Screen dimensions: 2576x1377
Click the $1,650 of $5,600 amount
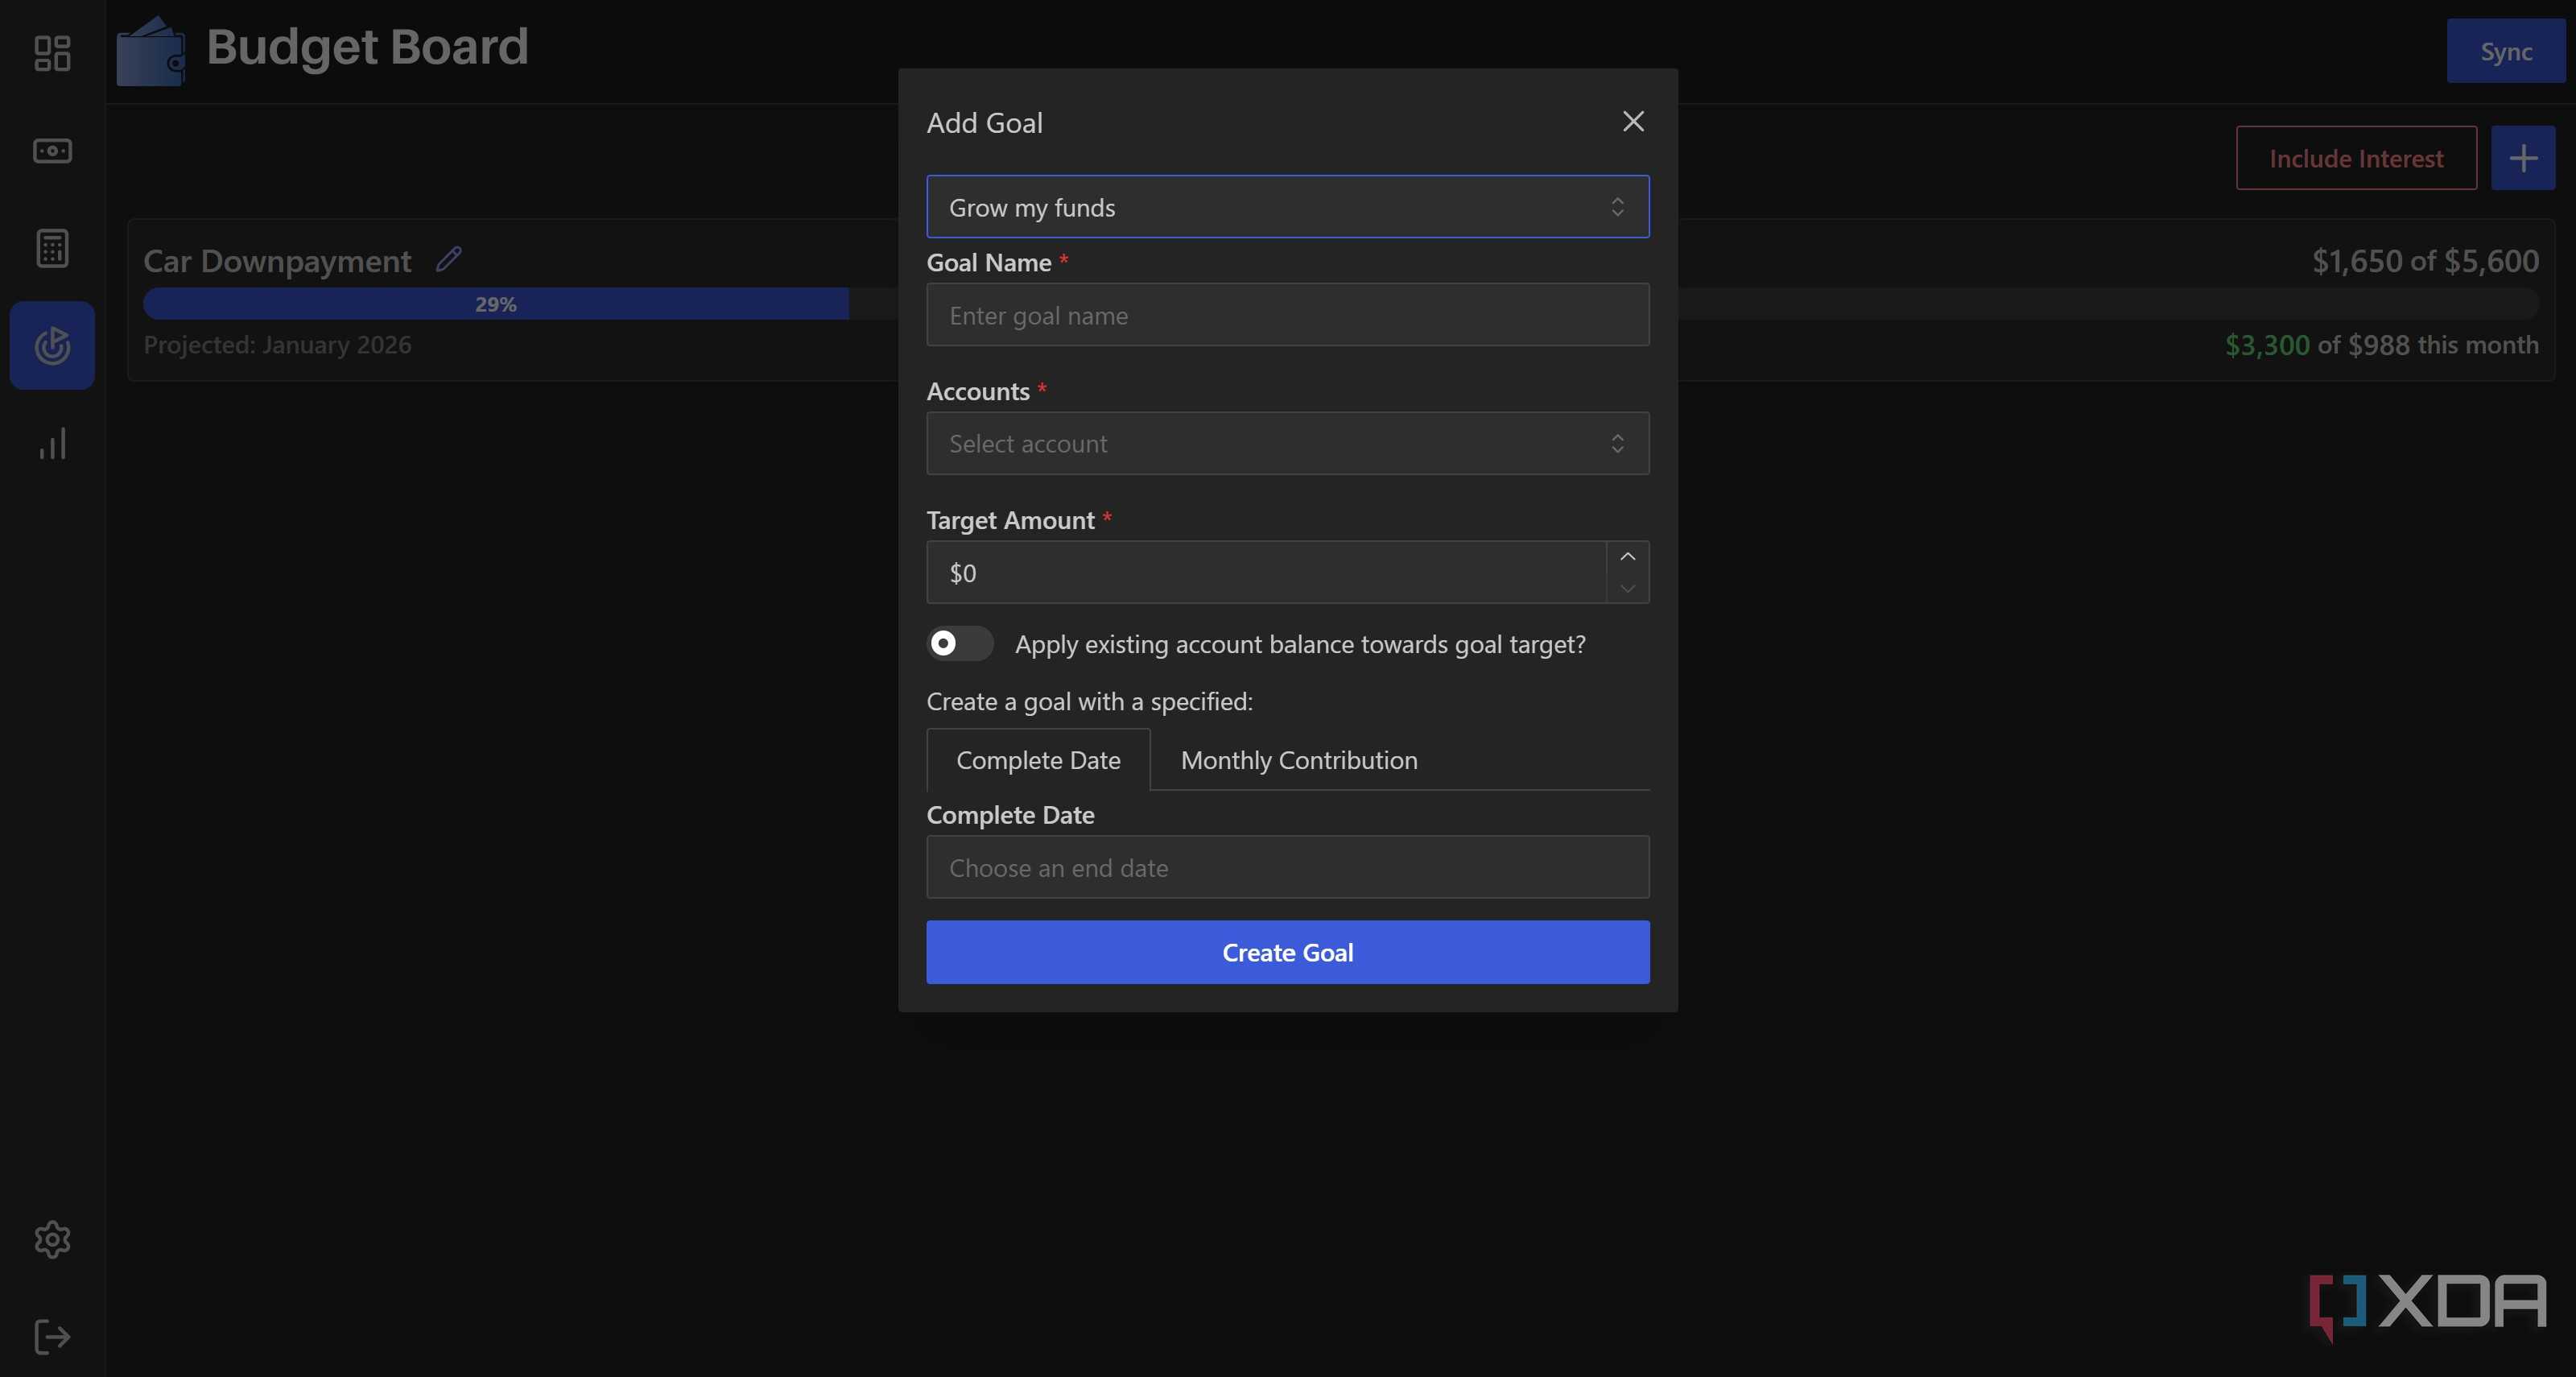coord(2425,261)
